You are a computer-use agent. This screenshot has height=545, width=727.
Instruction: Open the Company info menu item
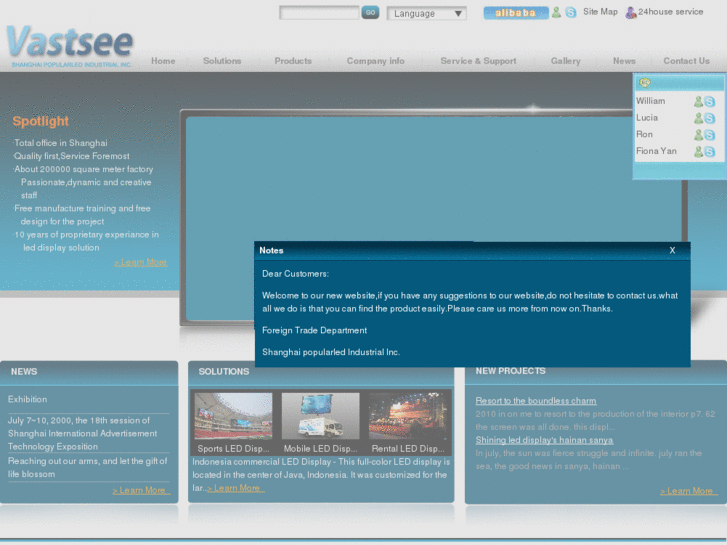tap(376, 61)
